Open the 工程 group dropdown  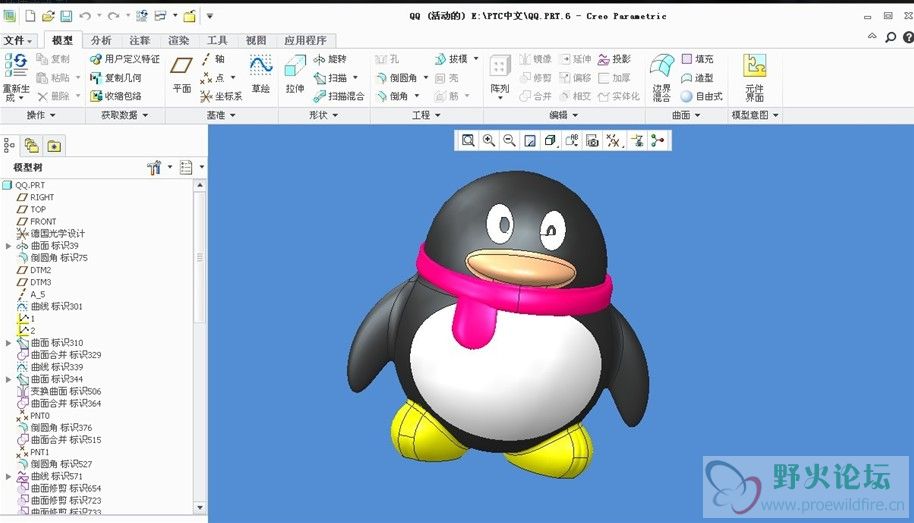coord(426,115)
